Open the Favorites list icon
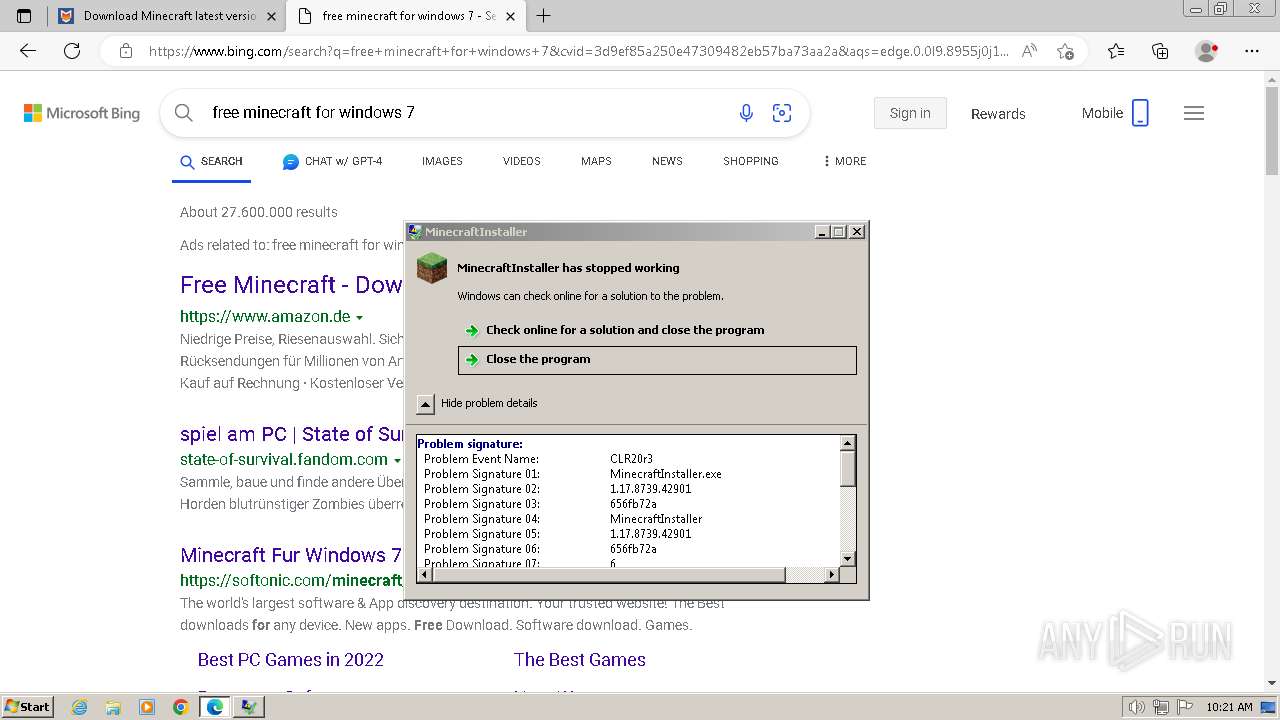The image size is (1280, 720). click(x=1116, y=51)
